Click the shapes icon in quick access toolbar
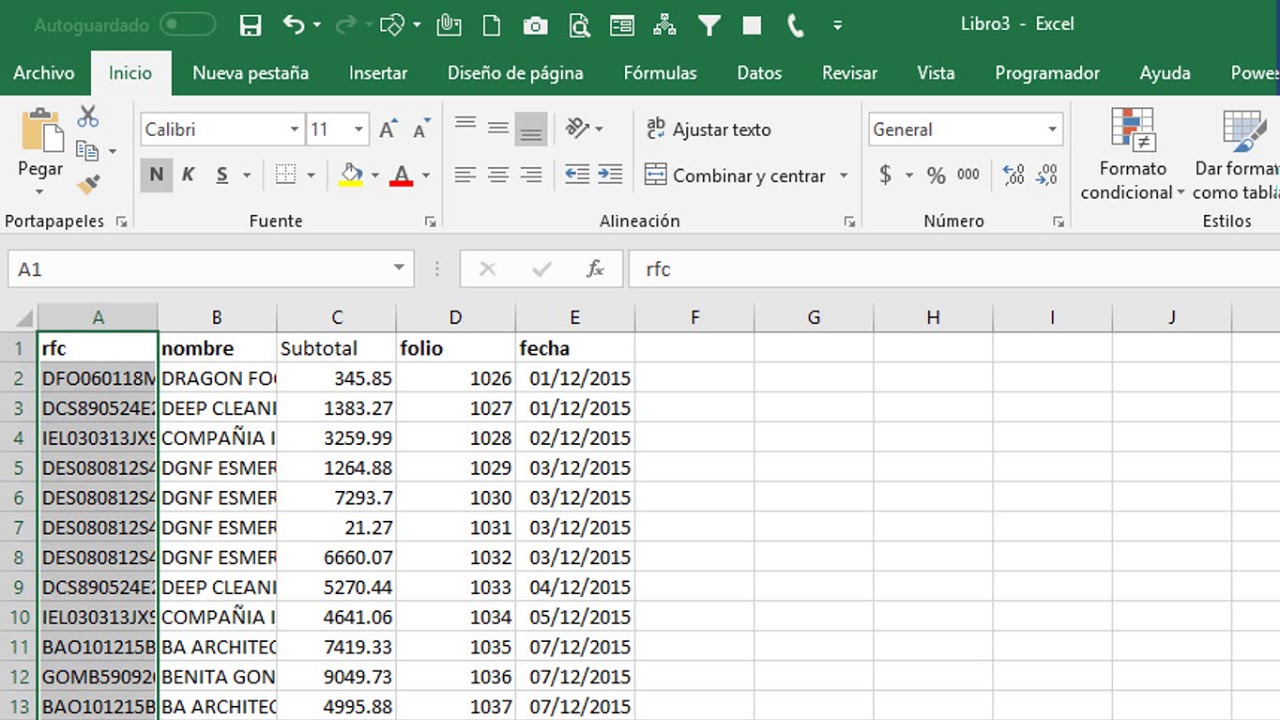Viewport: 1280px width, 720px height. (392, 25)
